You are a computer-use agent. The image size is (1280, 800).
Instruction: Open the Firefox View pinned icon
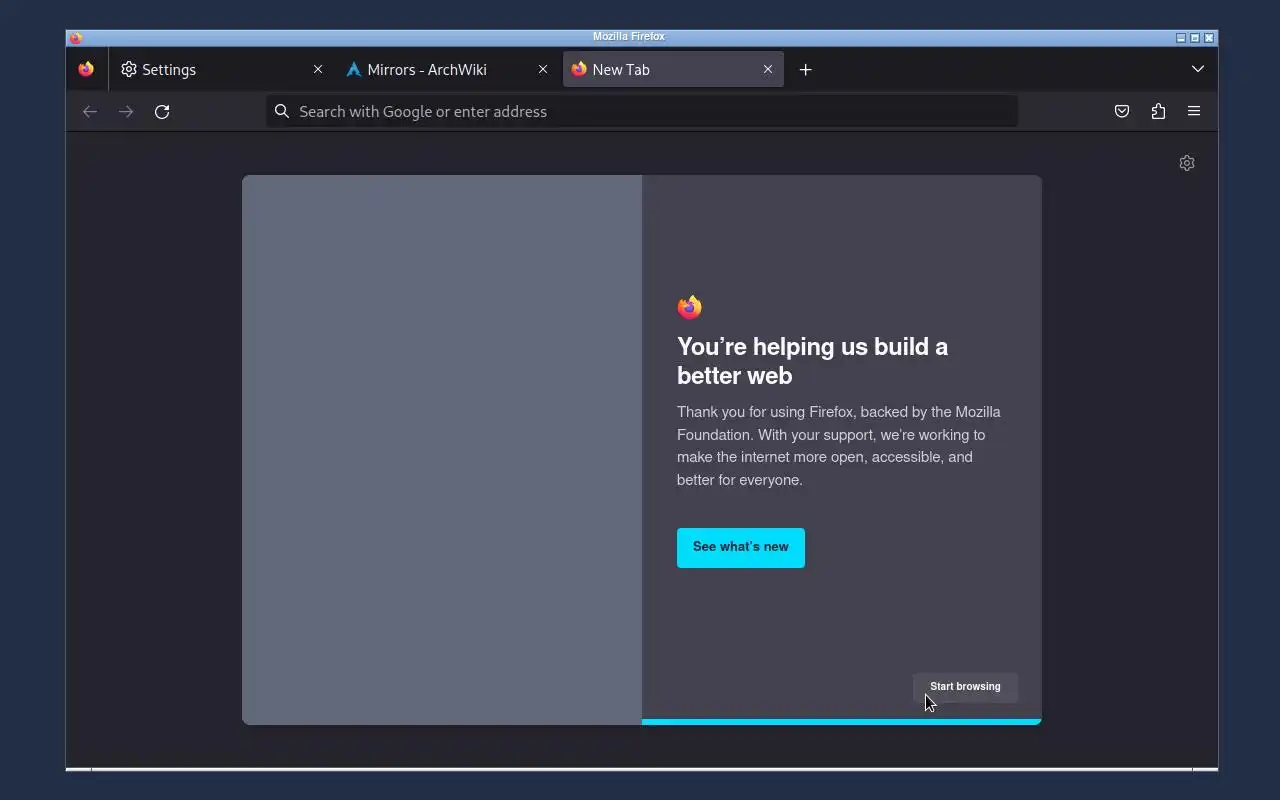86,69
